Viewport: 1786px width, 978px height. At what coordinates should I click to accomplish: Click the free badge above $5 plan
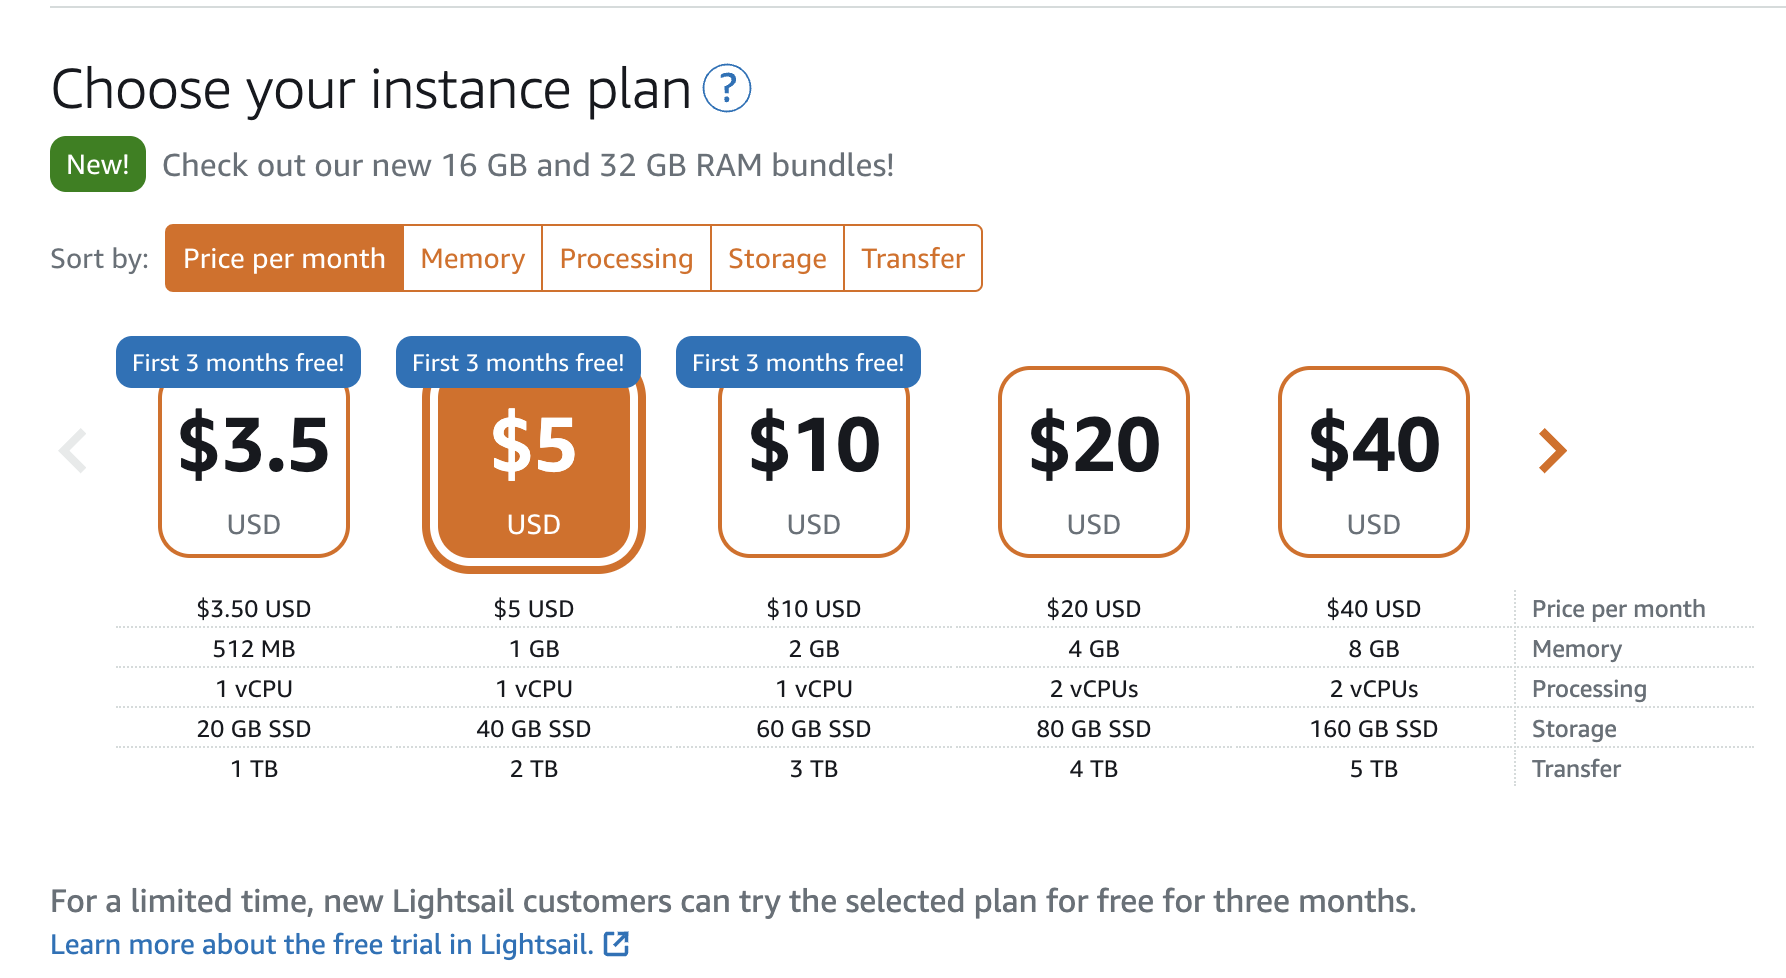click(518, 363)
